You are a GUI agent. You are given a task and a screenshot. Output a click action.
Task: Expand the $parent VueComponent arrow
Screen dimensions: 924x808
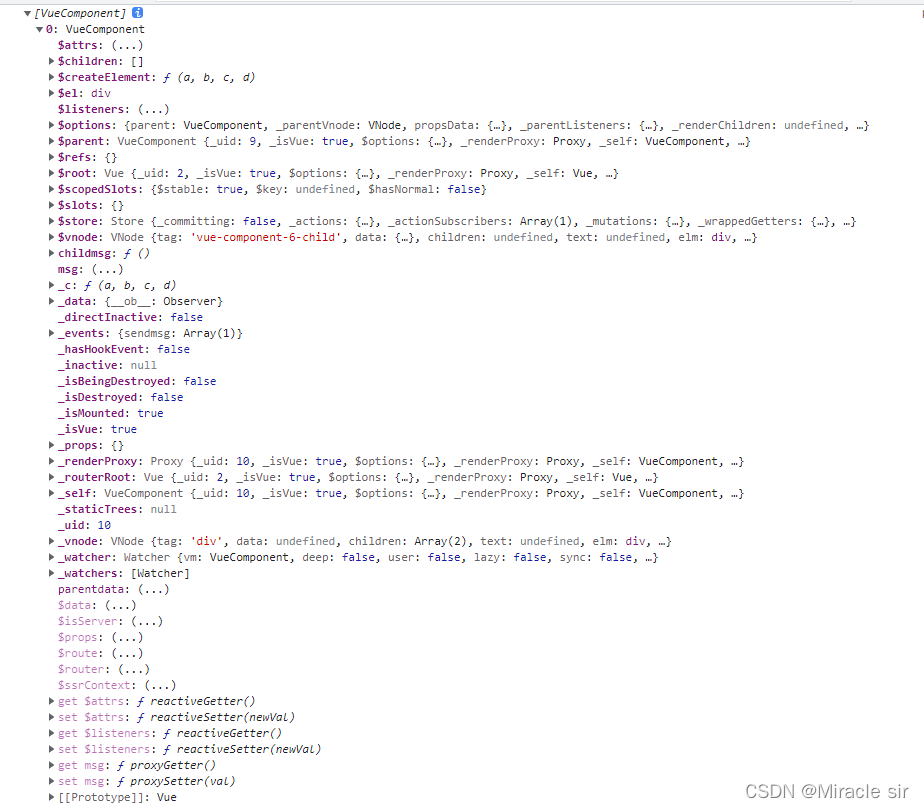[51, 141]
